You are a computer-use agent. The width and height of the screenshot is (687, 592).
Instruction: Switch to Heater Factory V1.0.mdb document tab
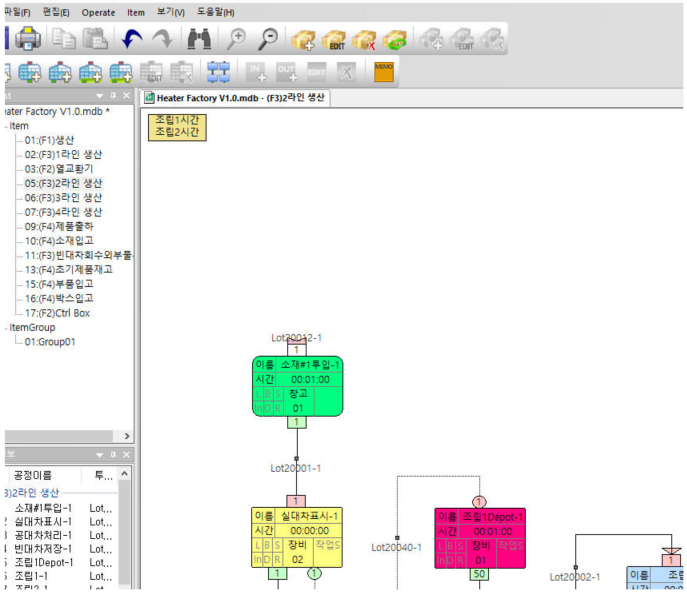(238, 98)
